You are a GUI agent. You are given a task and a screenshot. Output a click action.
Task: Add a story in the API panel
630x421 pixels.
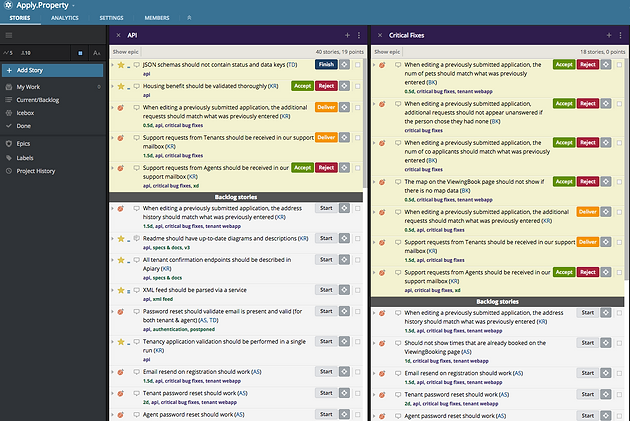point(347,35)
